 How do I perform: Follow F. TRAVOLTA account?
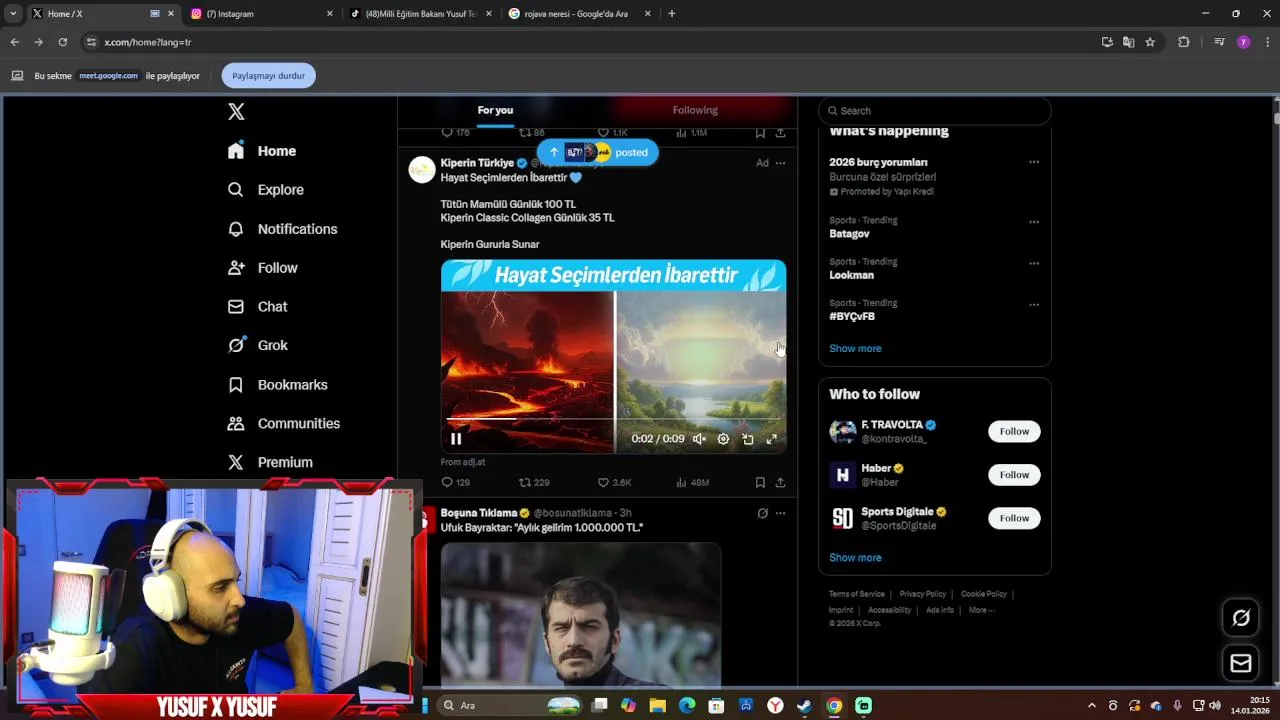pyautogui.click(x=1014, y=431)
